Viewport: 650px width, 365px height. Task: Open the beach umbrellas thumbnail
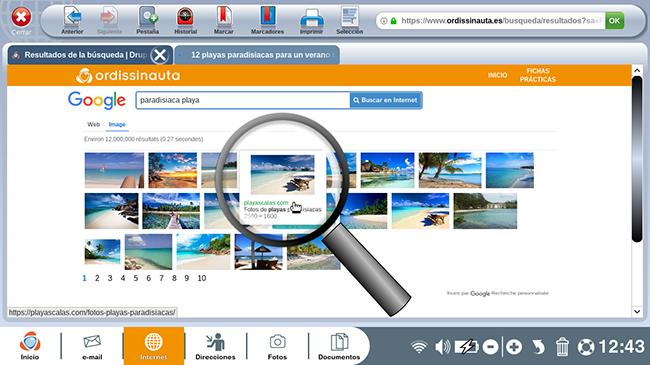pos(258,252)
